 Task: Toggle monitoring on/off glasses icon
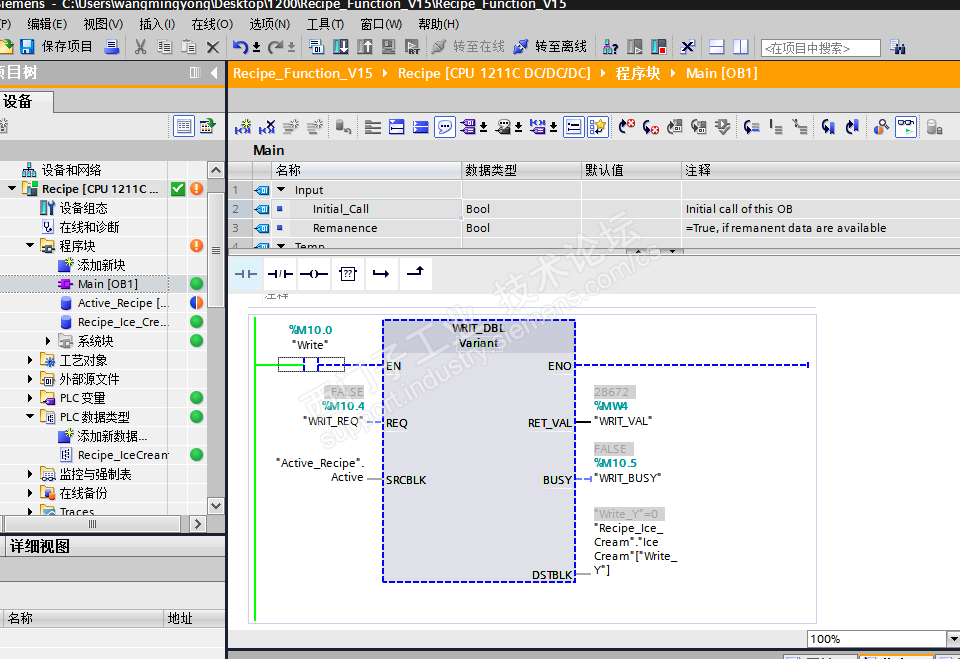pyautogui.click(x=905, y=127)
